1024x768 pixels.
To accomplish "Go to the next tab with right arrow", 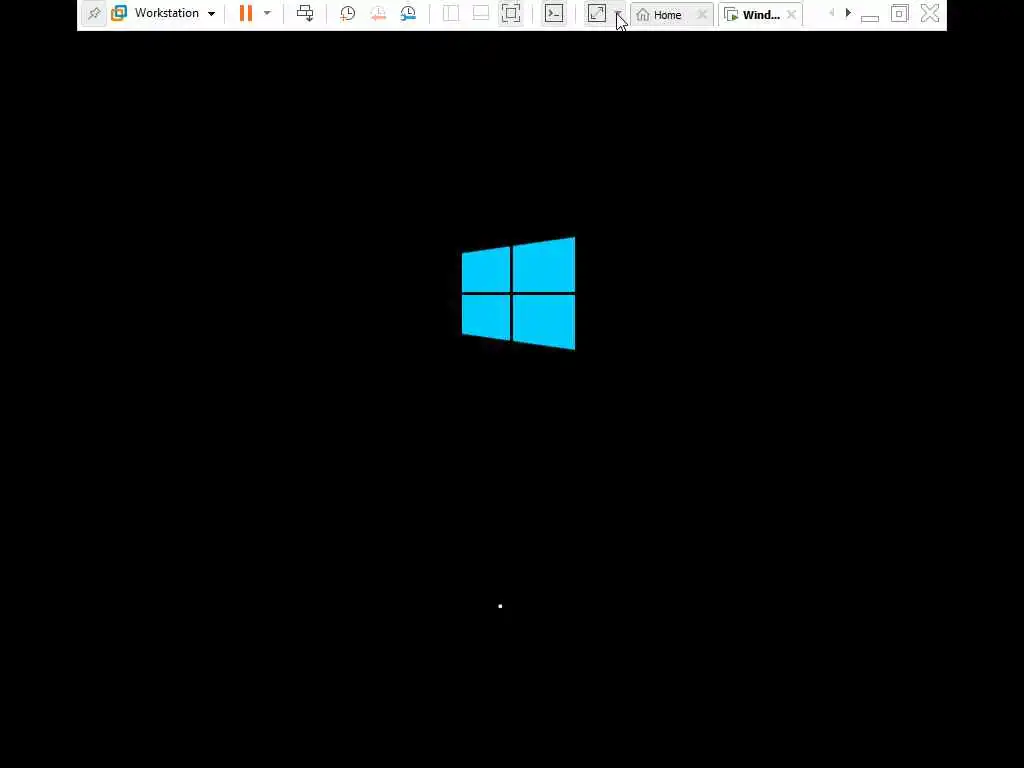I will 848,13.
